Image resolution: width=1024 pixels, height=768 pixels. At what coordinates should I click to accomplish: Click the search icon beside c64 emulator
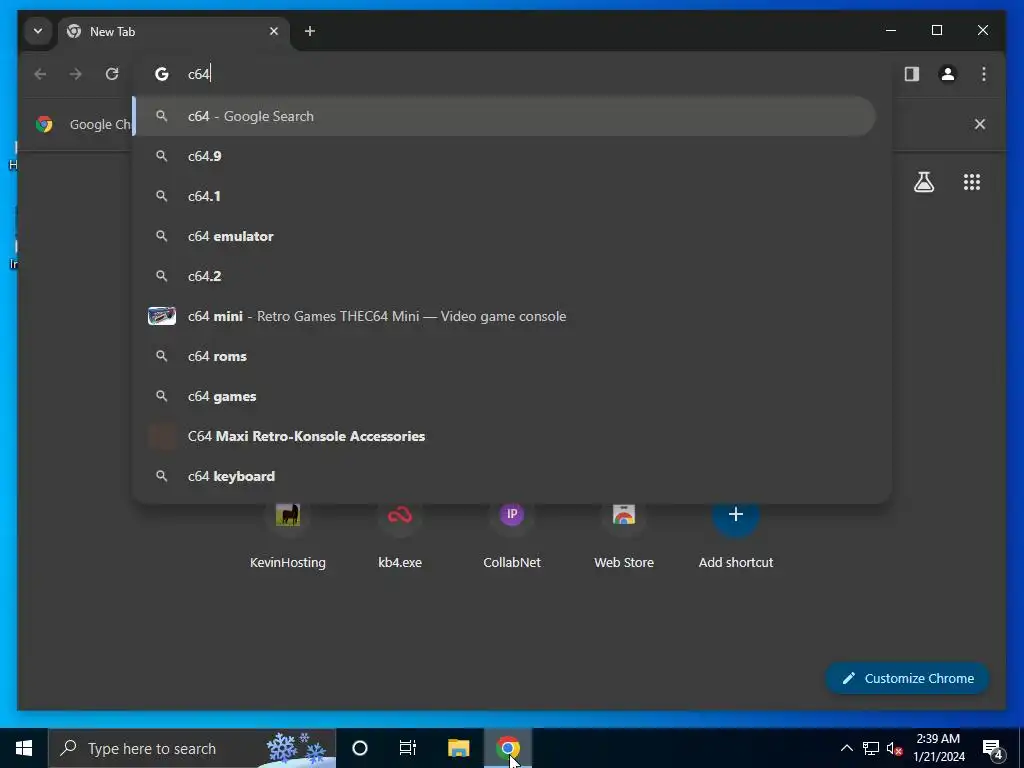click(x=161, y=236)
